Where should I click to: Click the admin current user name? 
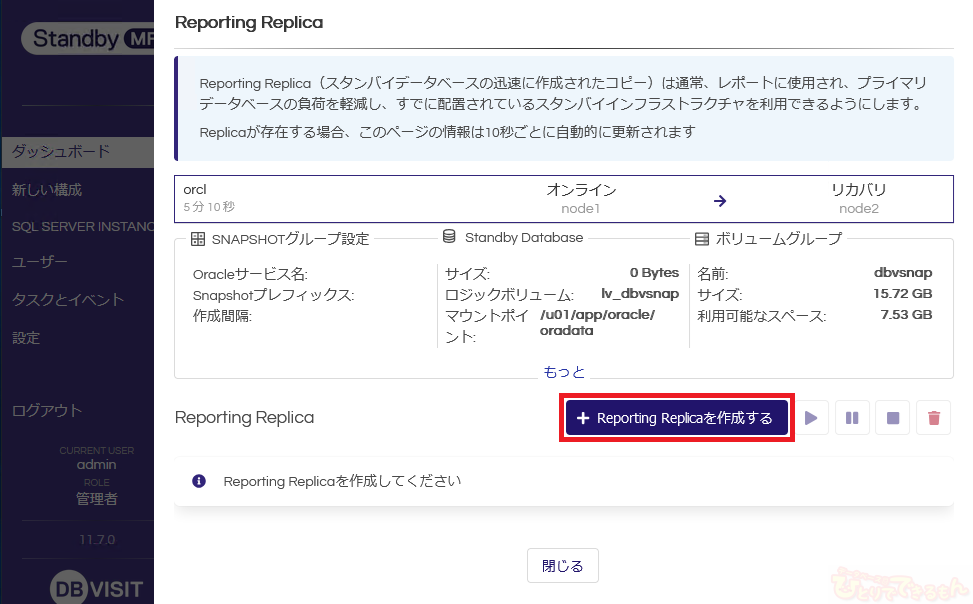[97, 464]
